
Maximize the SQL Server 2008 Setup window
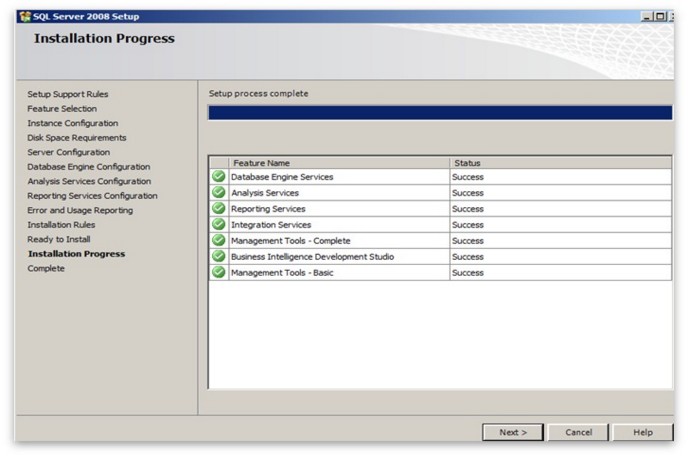pyautogui.click(x=659, y=17)
